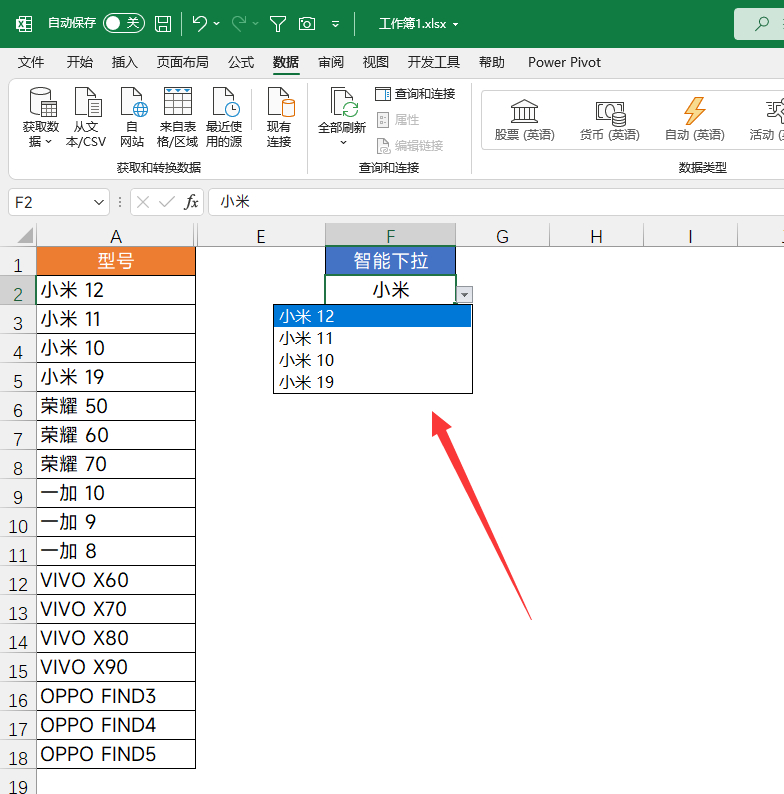Viewport: 784px width, 794px height.
Task: Switch to the 视图 tab
Action: click(376, 62)
